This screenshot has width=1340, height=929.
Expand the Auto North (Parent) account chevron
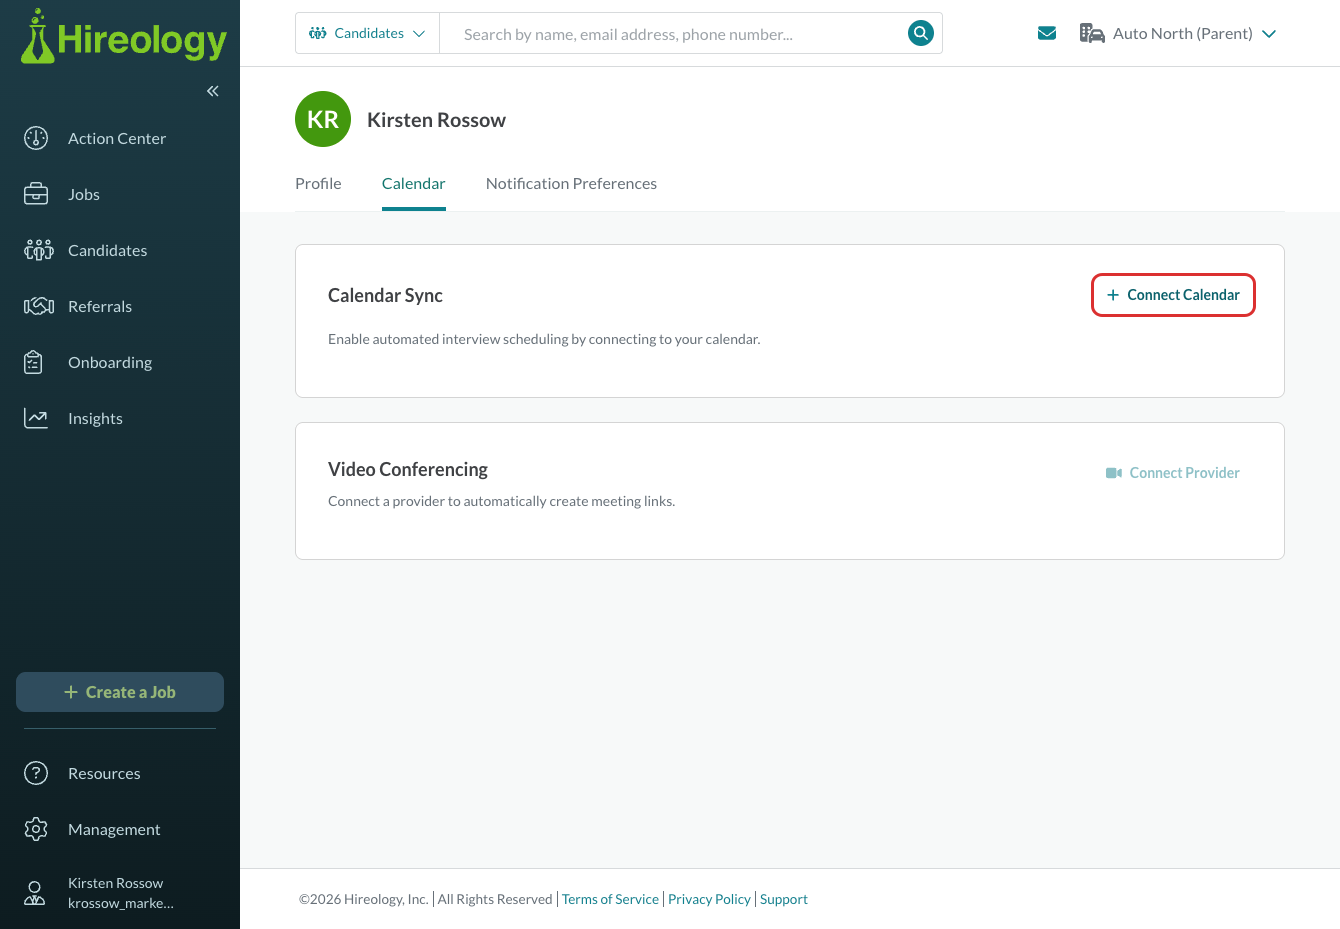1269,34
